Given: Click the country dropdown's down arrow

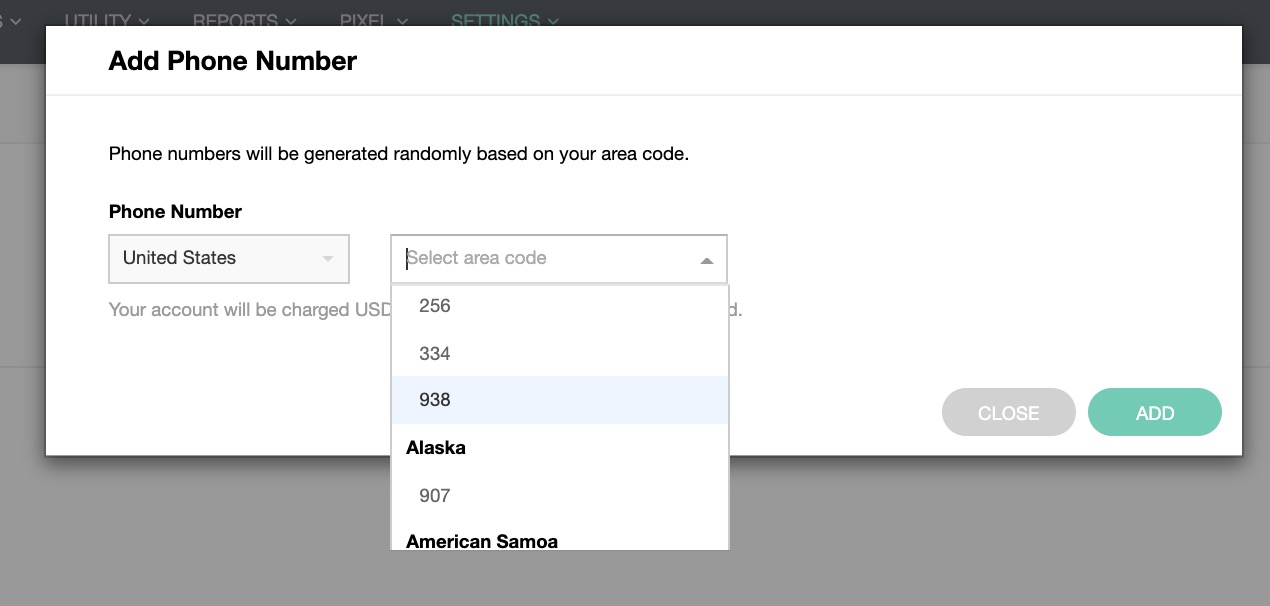Looking at the screenshot, I should tap(327, 260).
